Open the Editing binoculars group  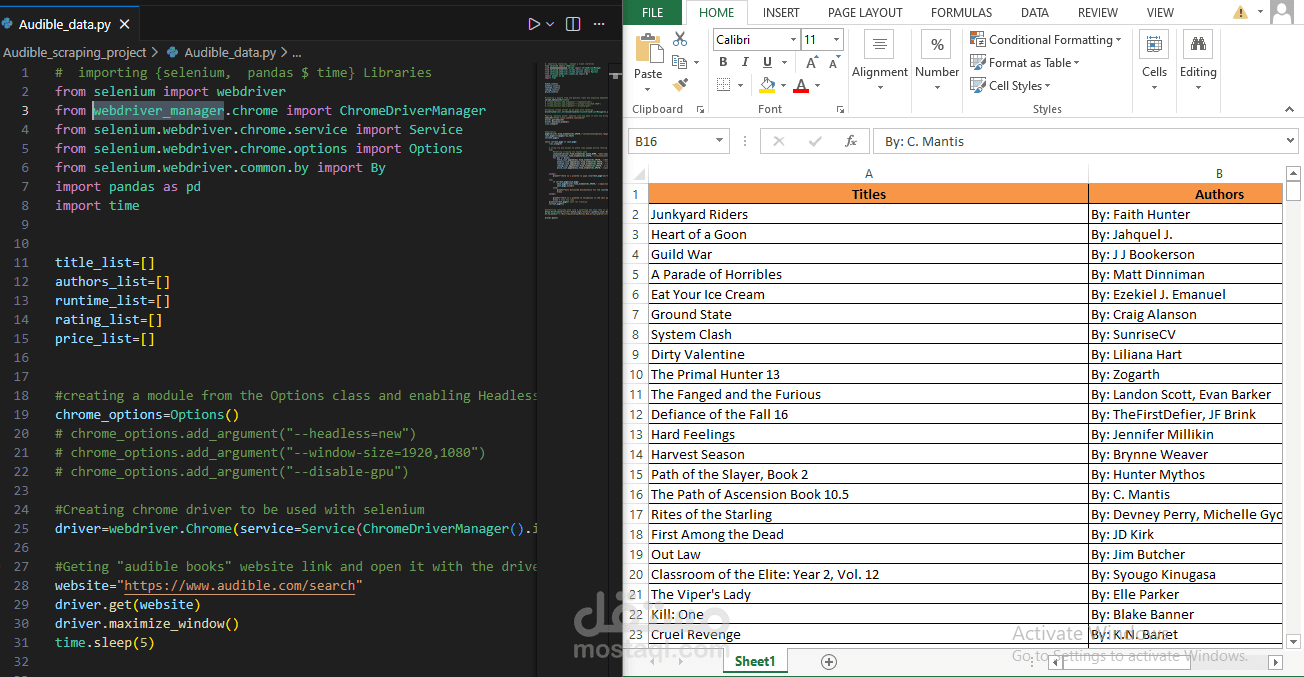pos(1198,60)
